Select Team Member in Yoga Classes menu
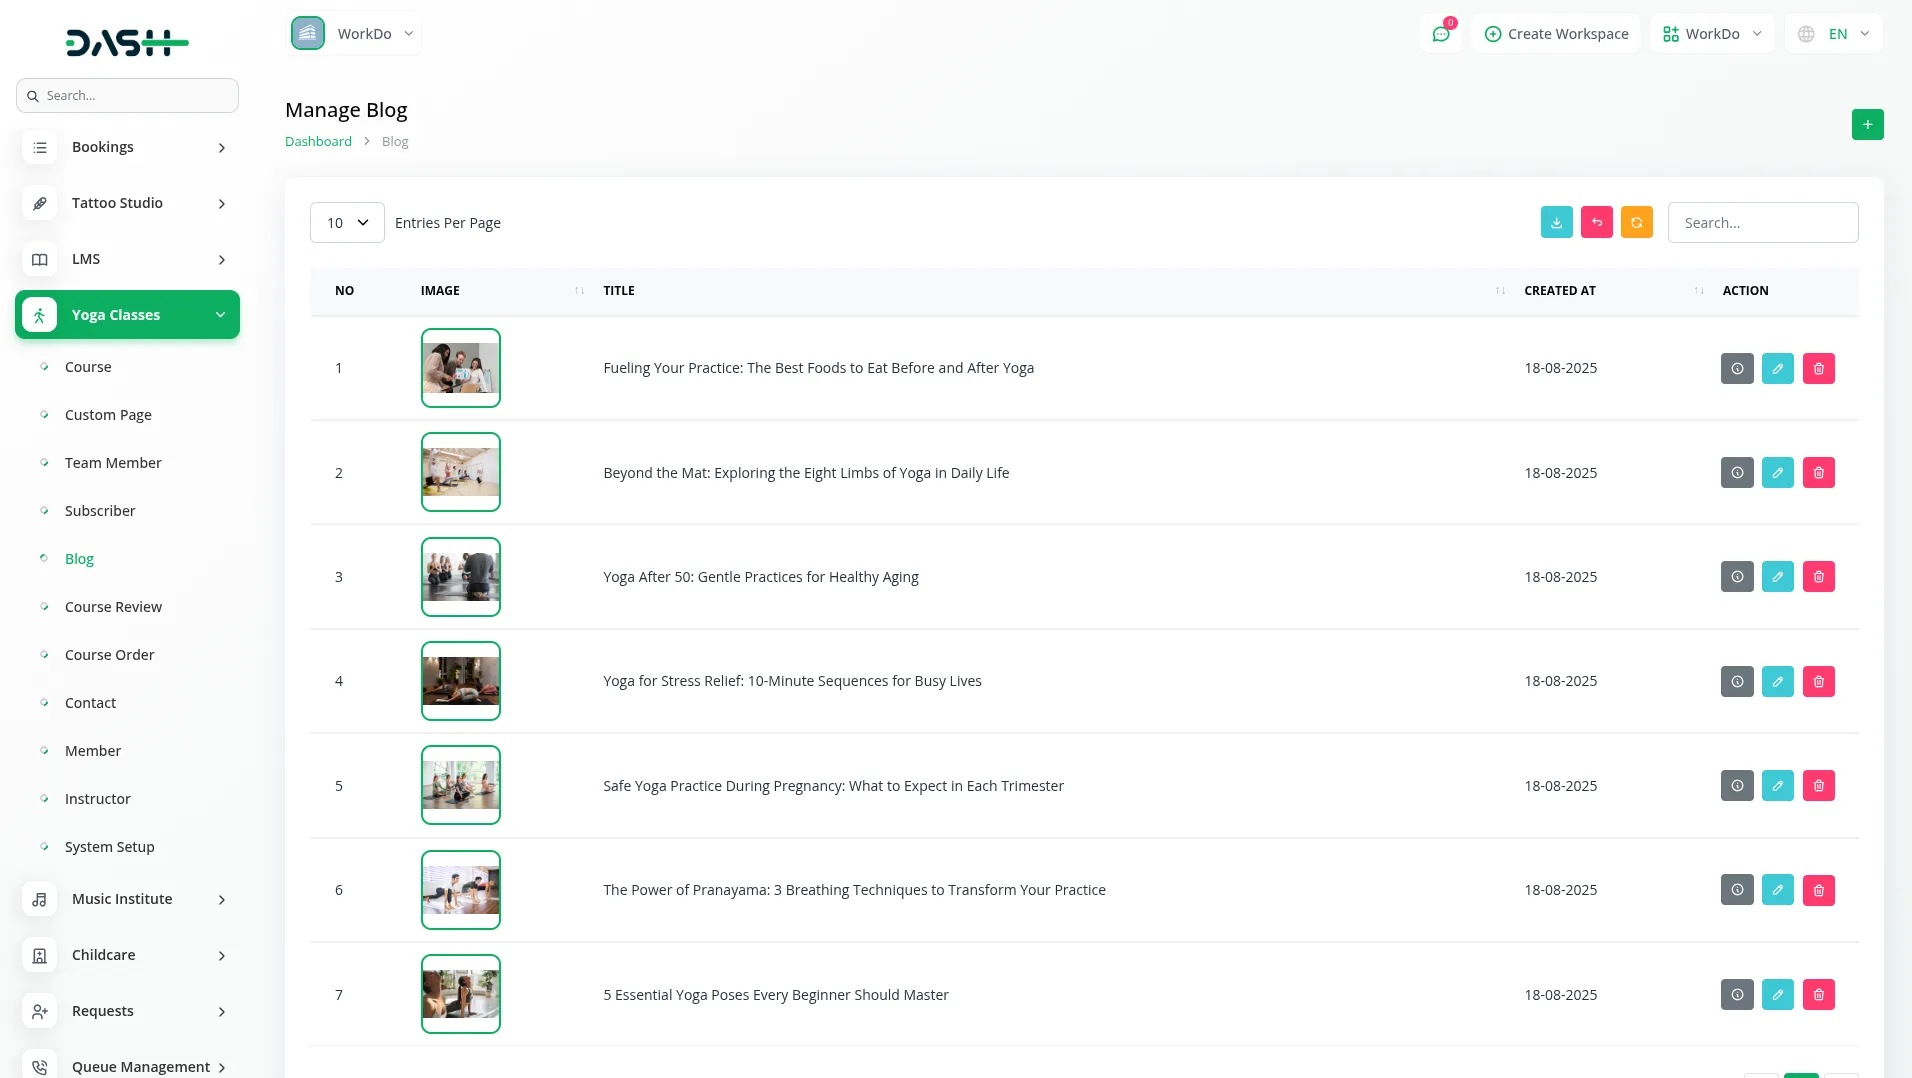This screenshot has height=1078, width=1912. coord(113,463)
